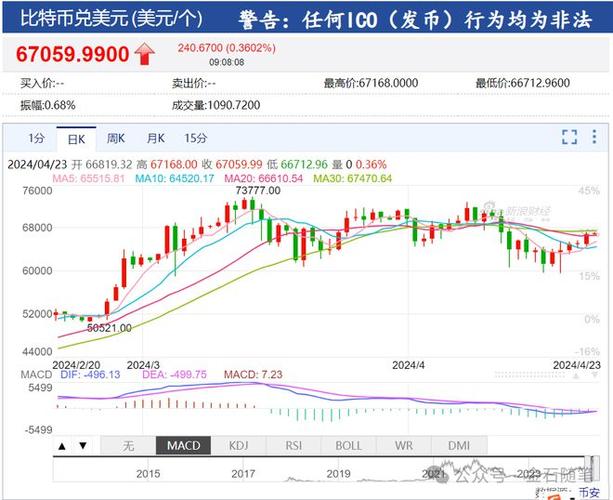Image resolution: width=613 pixels, height=500 pixels.
Task: Click the 2024/4/23 axis date label
Action: coord(577,365)
